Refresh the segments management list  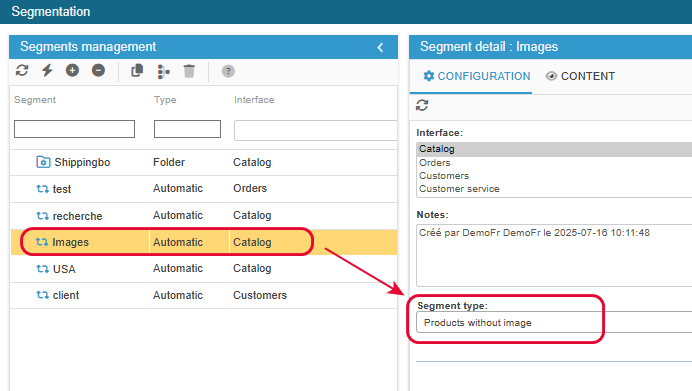(x=22, y=71)
